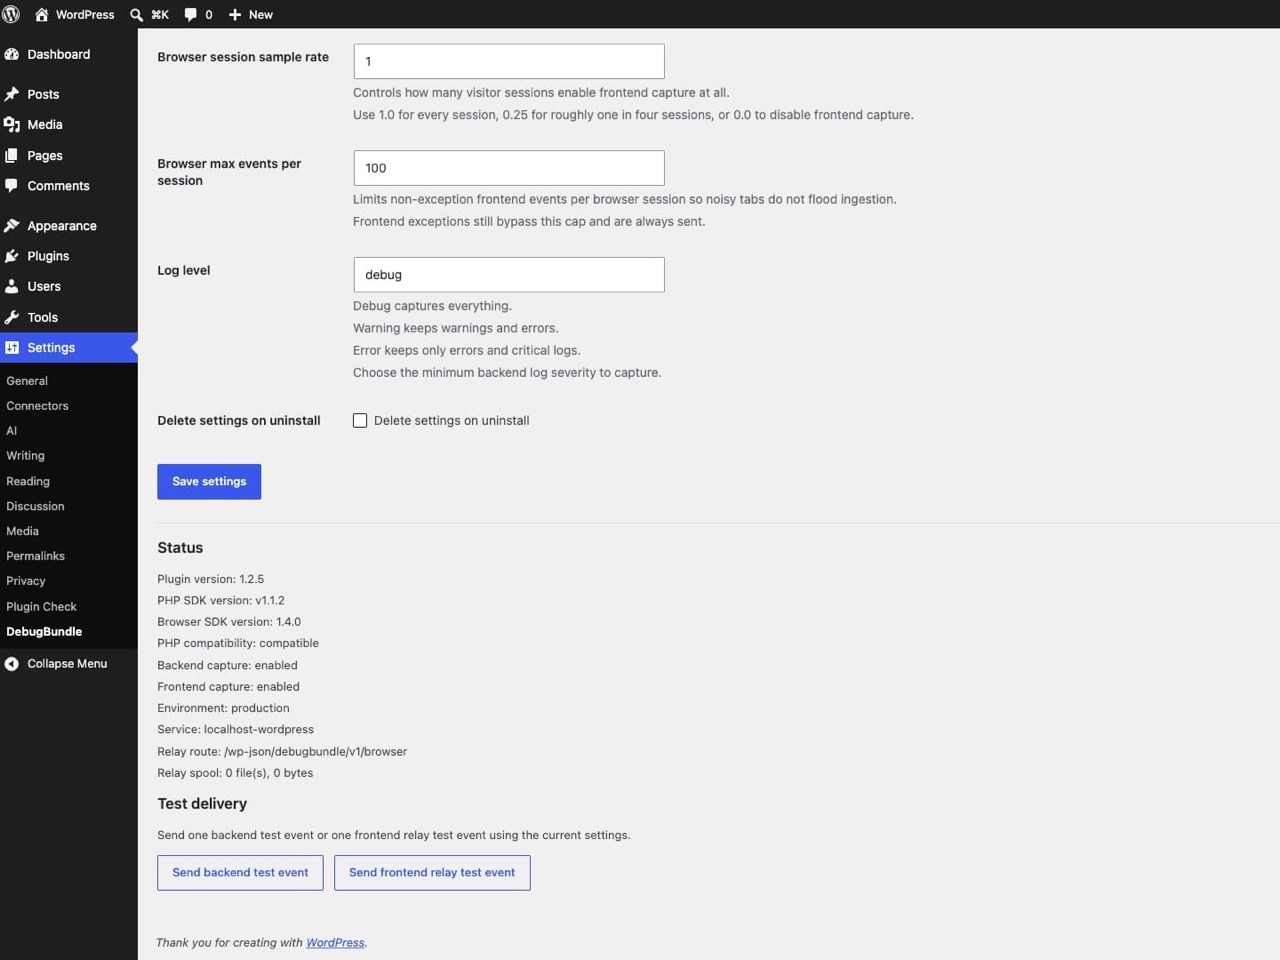
Task: Select DebugBundle settings submenu
Action: pyautogui.click(x=44, y=632)
